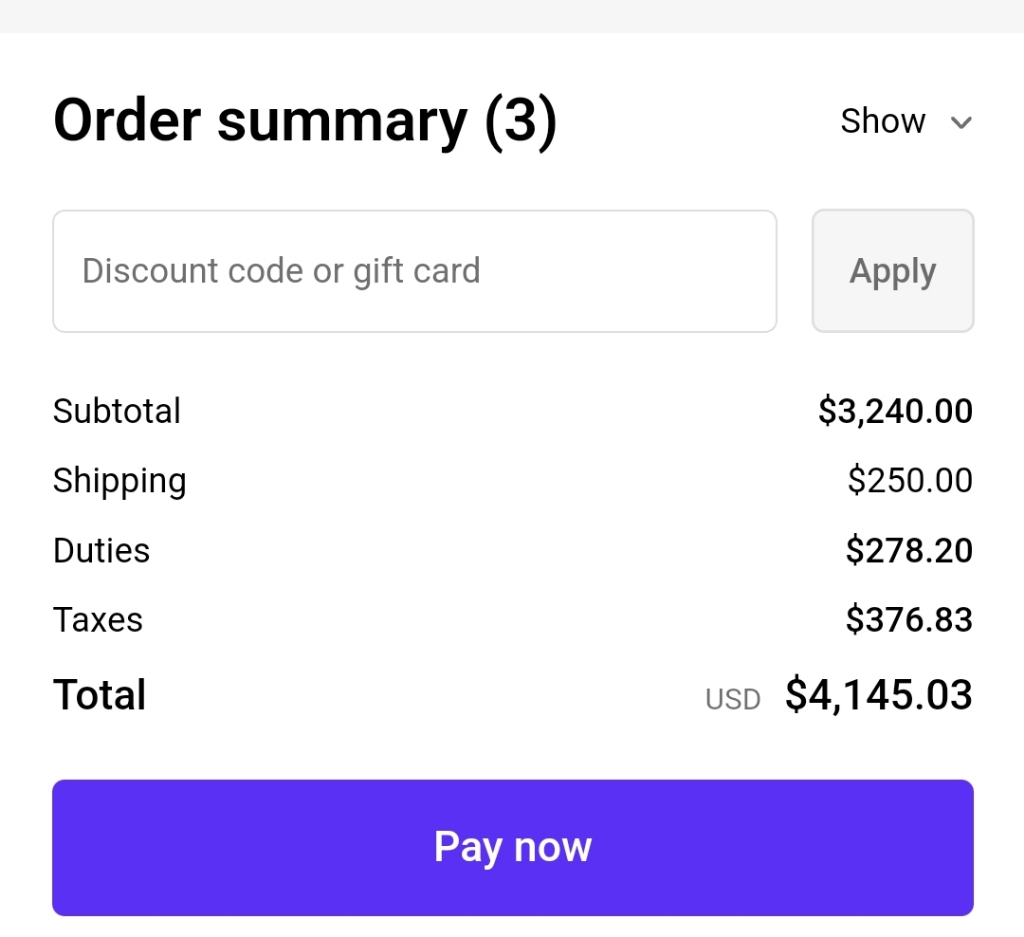Image resolution: width=1024 pixels, height=937 pixels.
Task: Click the $376.83 taxes amount
Action: pos(909,620)
